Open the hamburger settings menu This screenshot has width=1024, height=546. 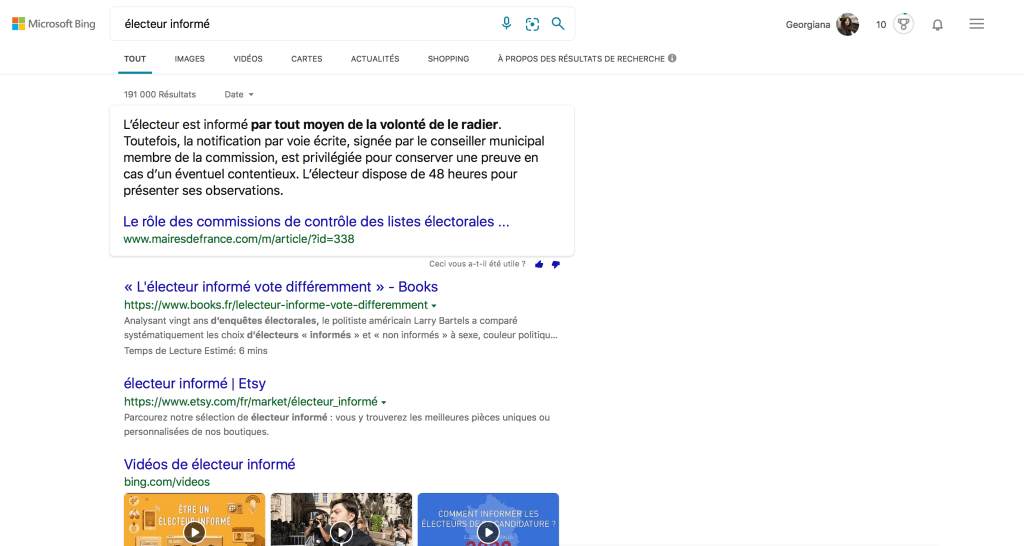977,24
